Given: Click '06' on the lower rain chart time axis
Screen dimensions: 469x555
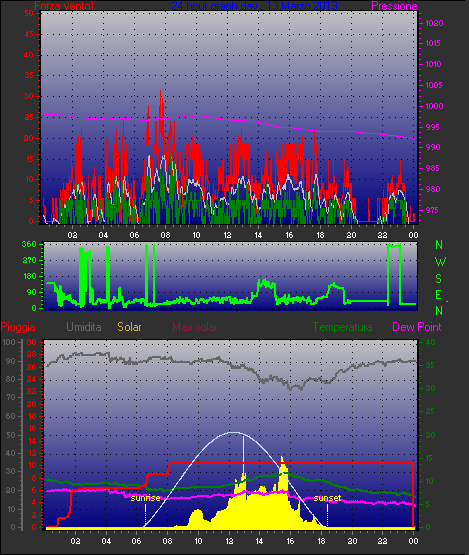Looking at the screenshot, I should tap(137, 541).
